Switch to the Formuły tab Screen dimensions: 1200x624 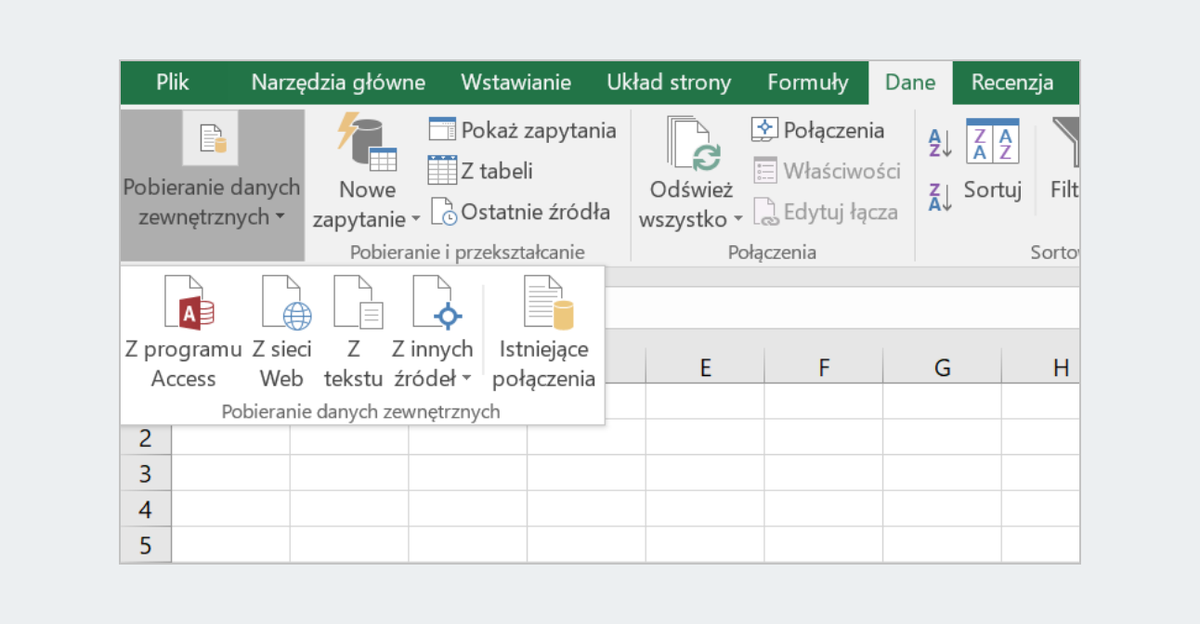click(808, 83)
